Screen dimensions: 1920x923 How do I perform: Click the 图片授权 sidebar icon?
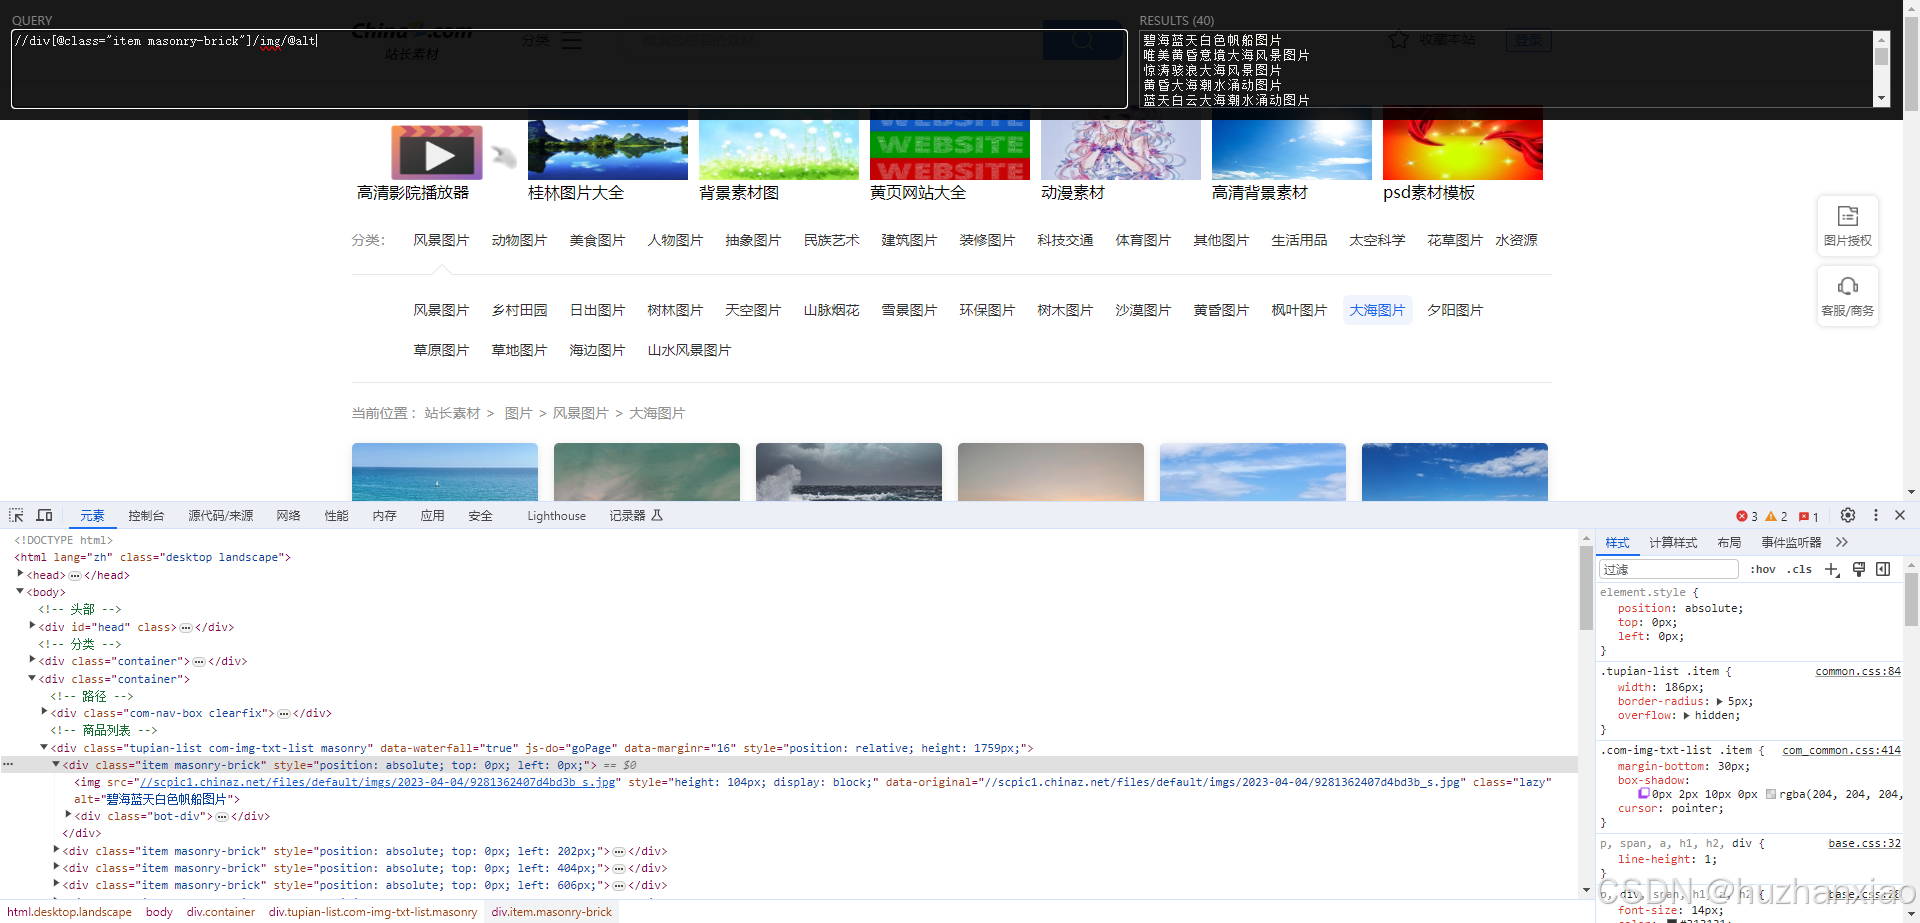[x=1848, y=216]
